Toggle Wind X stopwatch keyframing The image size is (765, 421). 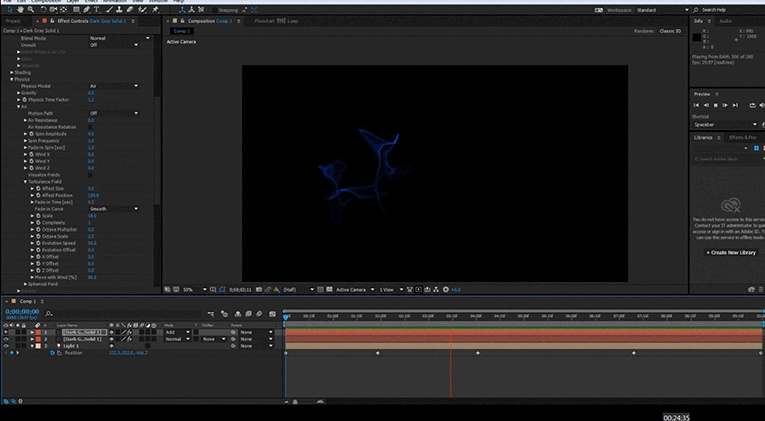[31, 154]
